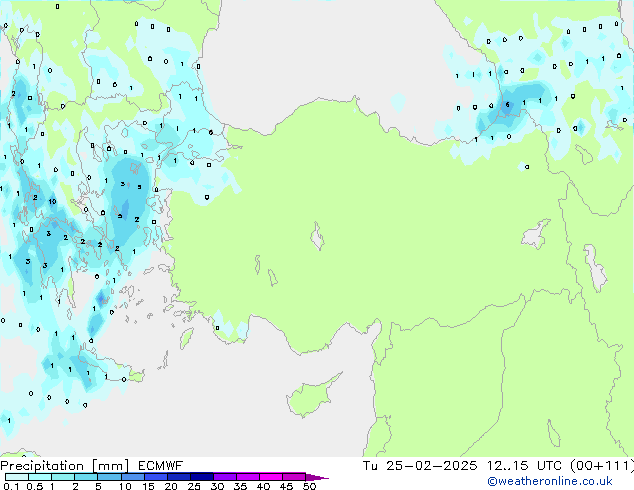Click the 10 mm value over western Greece
The height and width of the screenshot is (490, 634).
(53, 201)
